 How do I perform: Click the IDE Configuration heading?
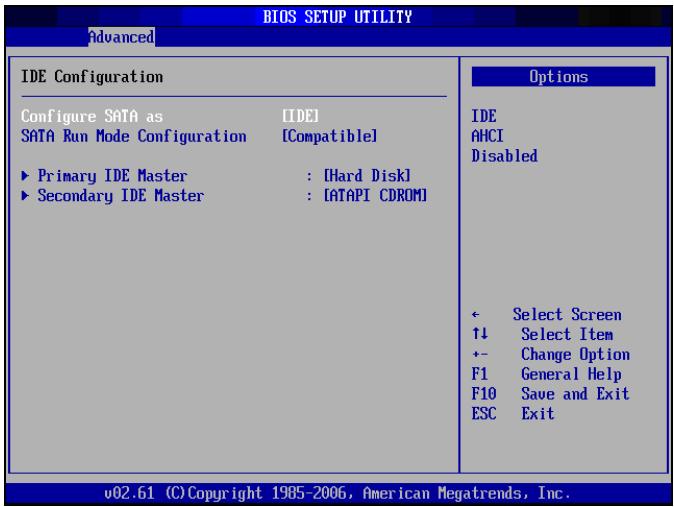(92, 77)
